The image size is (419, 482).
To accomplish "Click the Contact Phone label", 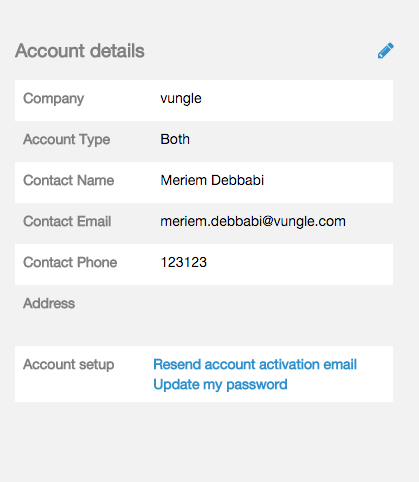I will click(x=70, y=262).
